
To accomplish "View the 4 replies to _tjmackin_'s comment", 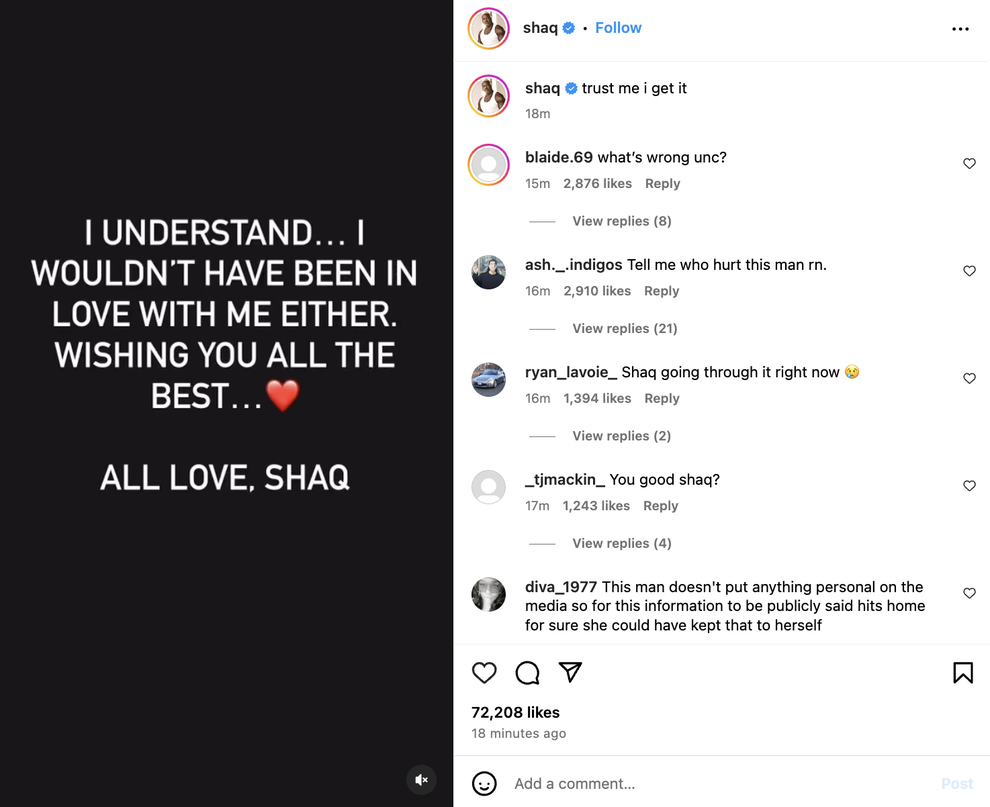I will pyautogui.click(x=620, y=543).
